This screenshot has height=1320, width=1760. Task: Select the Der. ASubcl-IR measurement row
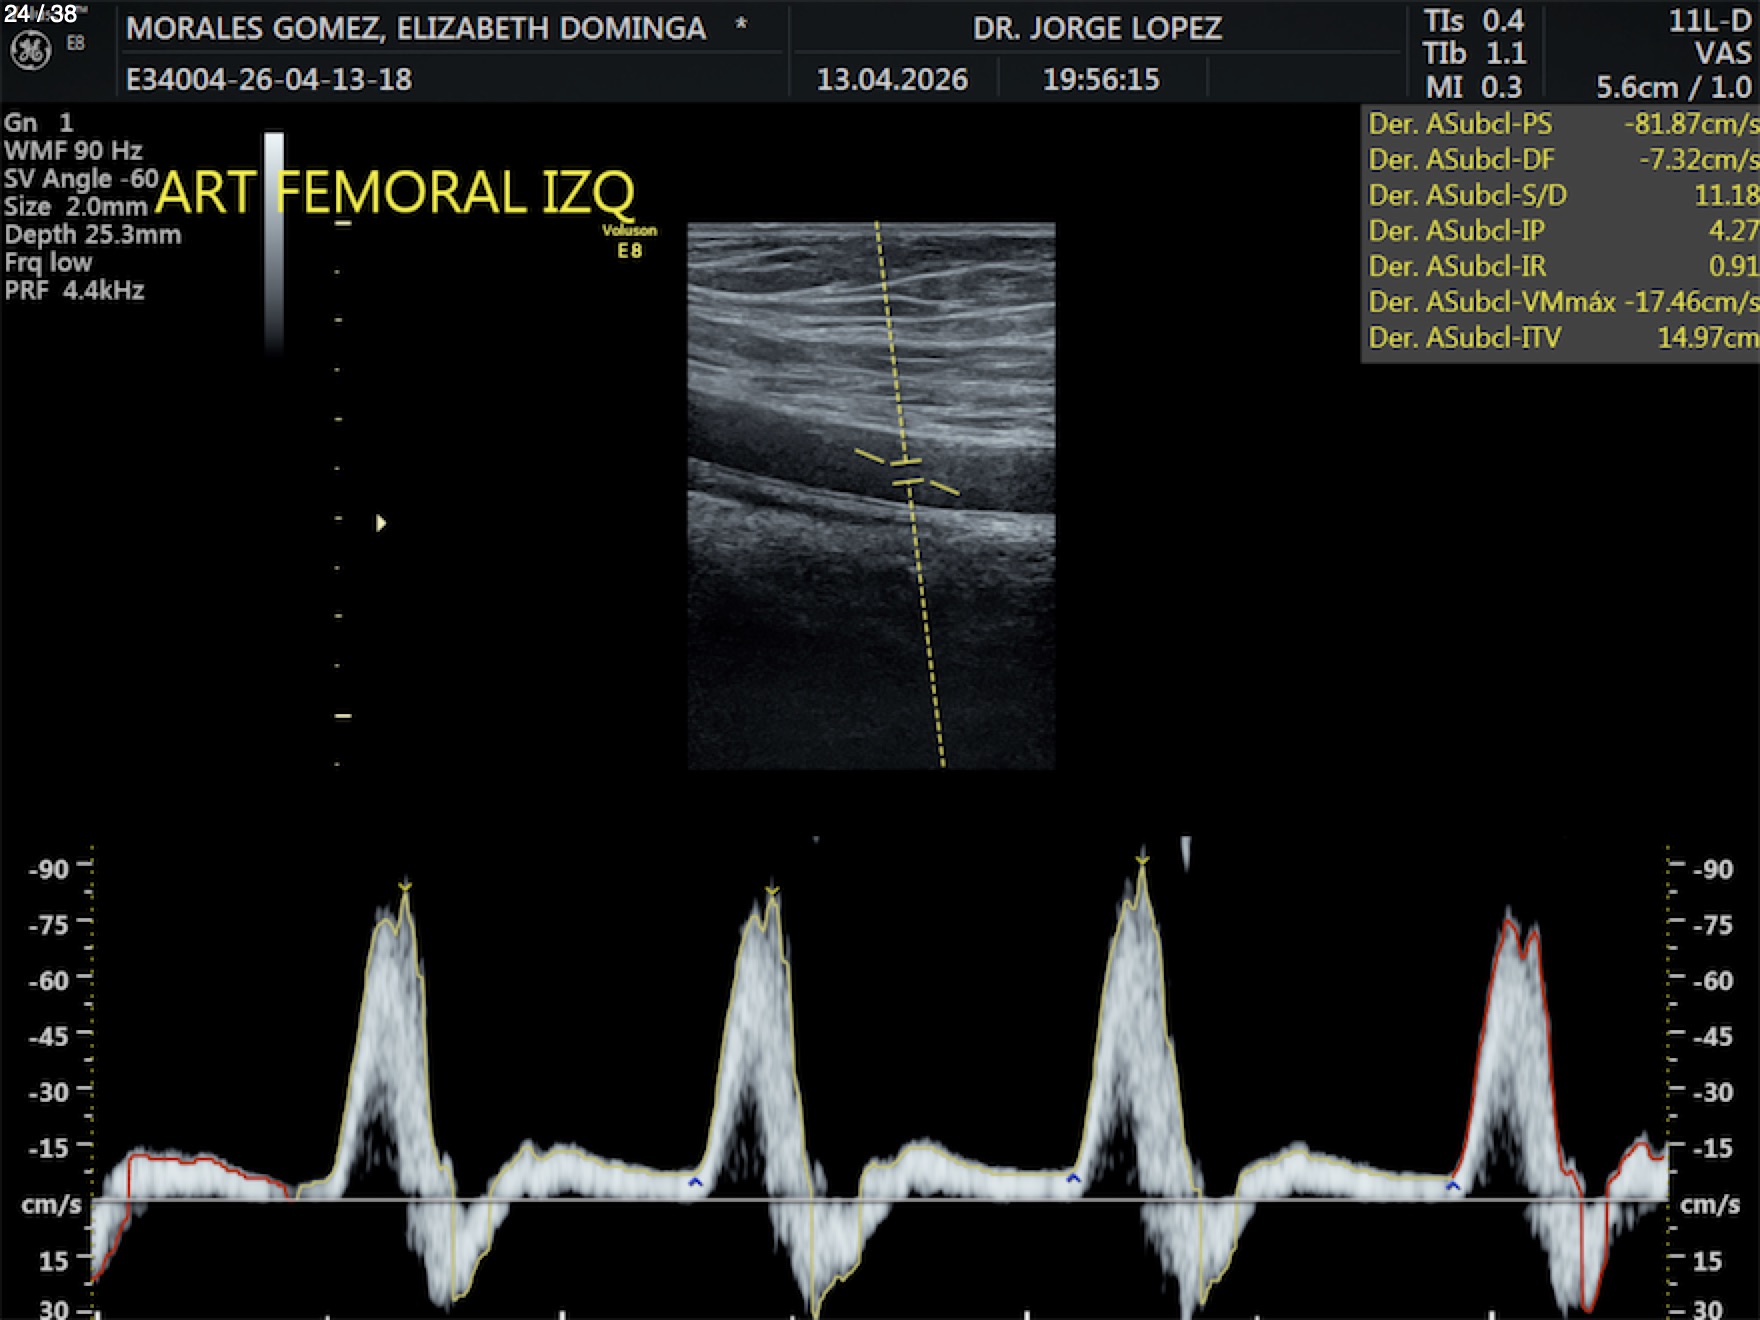[1561, 266]
